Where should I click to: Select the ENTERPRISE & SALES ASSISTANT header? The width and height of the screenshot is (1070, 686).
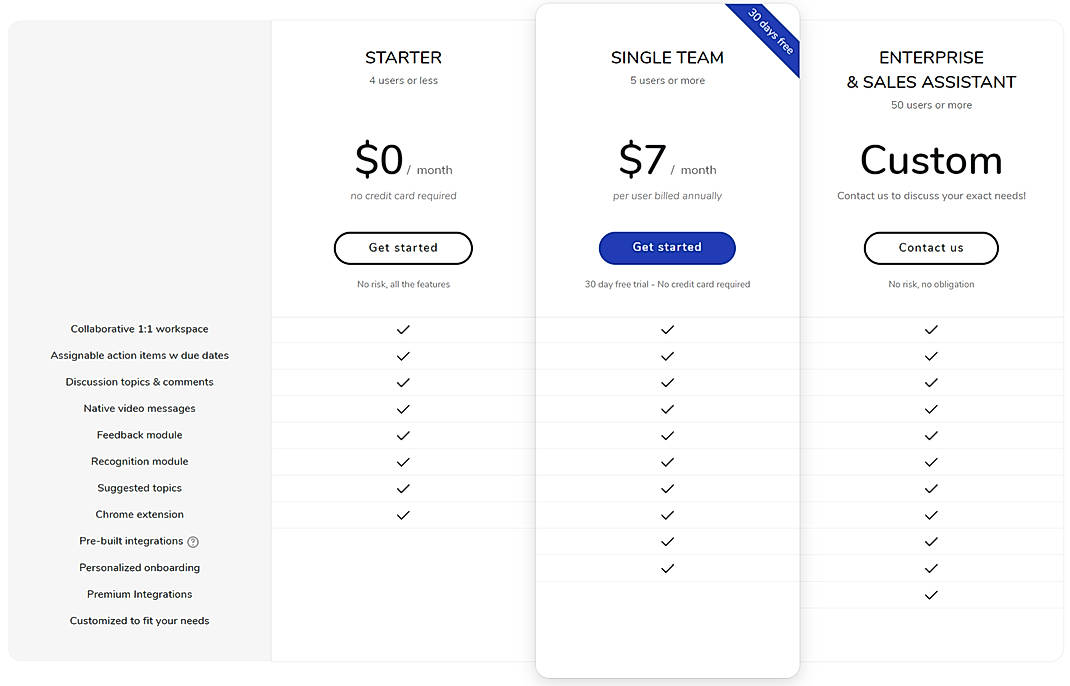[x=931, y=68]
